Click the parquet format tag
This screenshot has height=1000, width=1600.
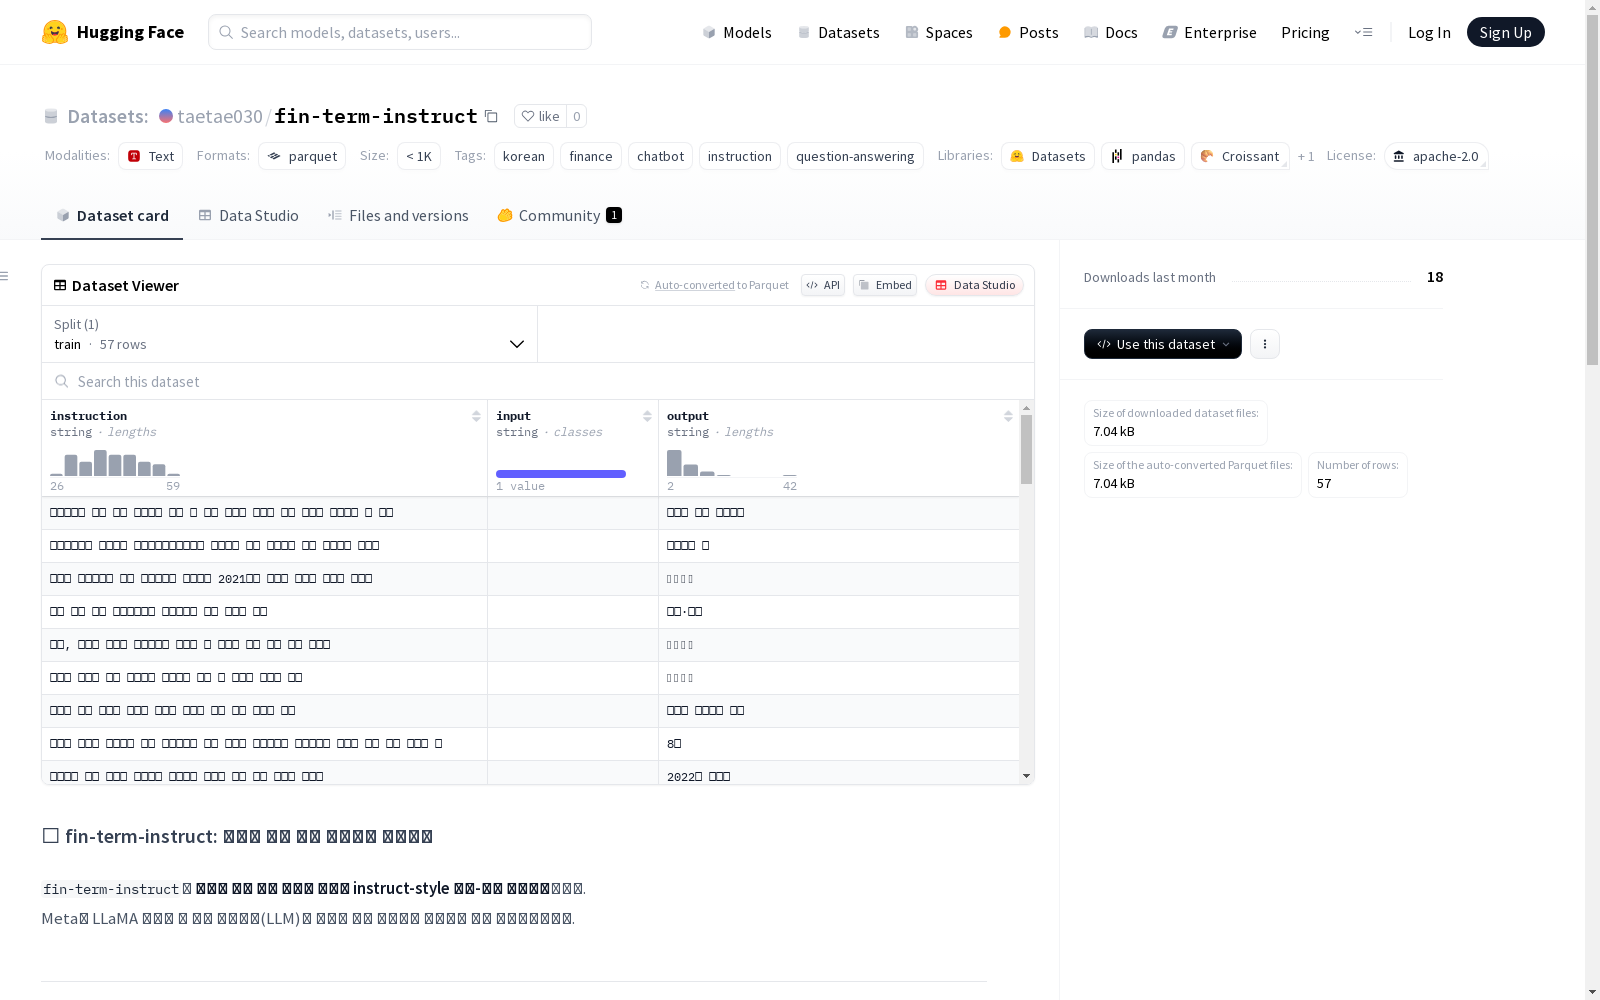(x=302, y=156)
